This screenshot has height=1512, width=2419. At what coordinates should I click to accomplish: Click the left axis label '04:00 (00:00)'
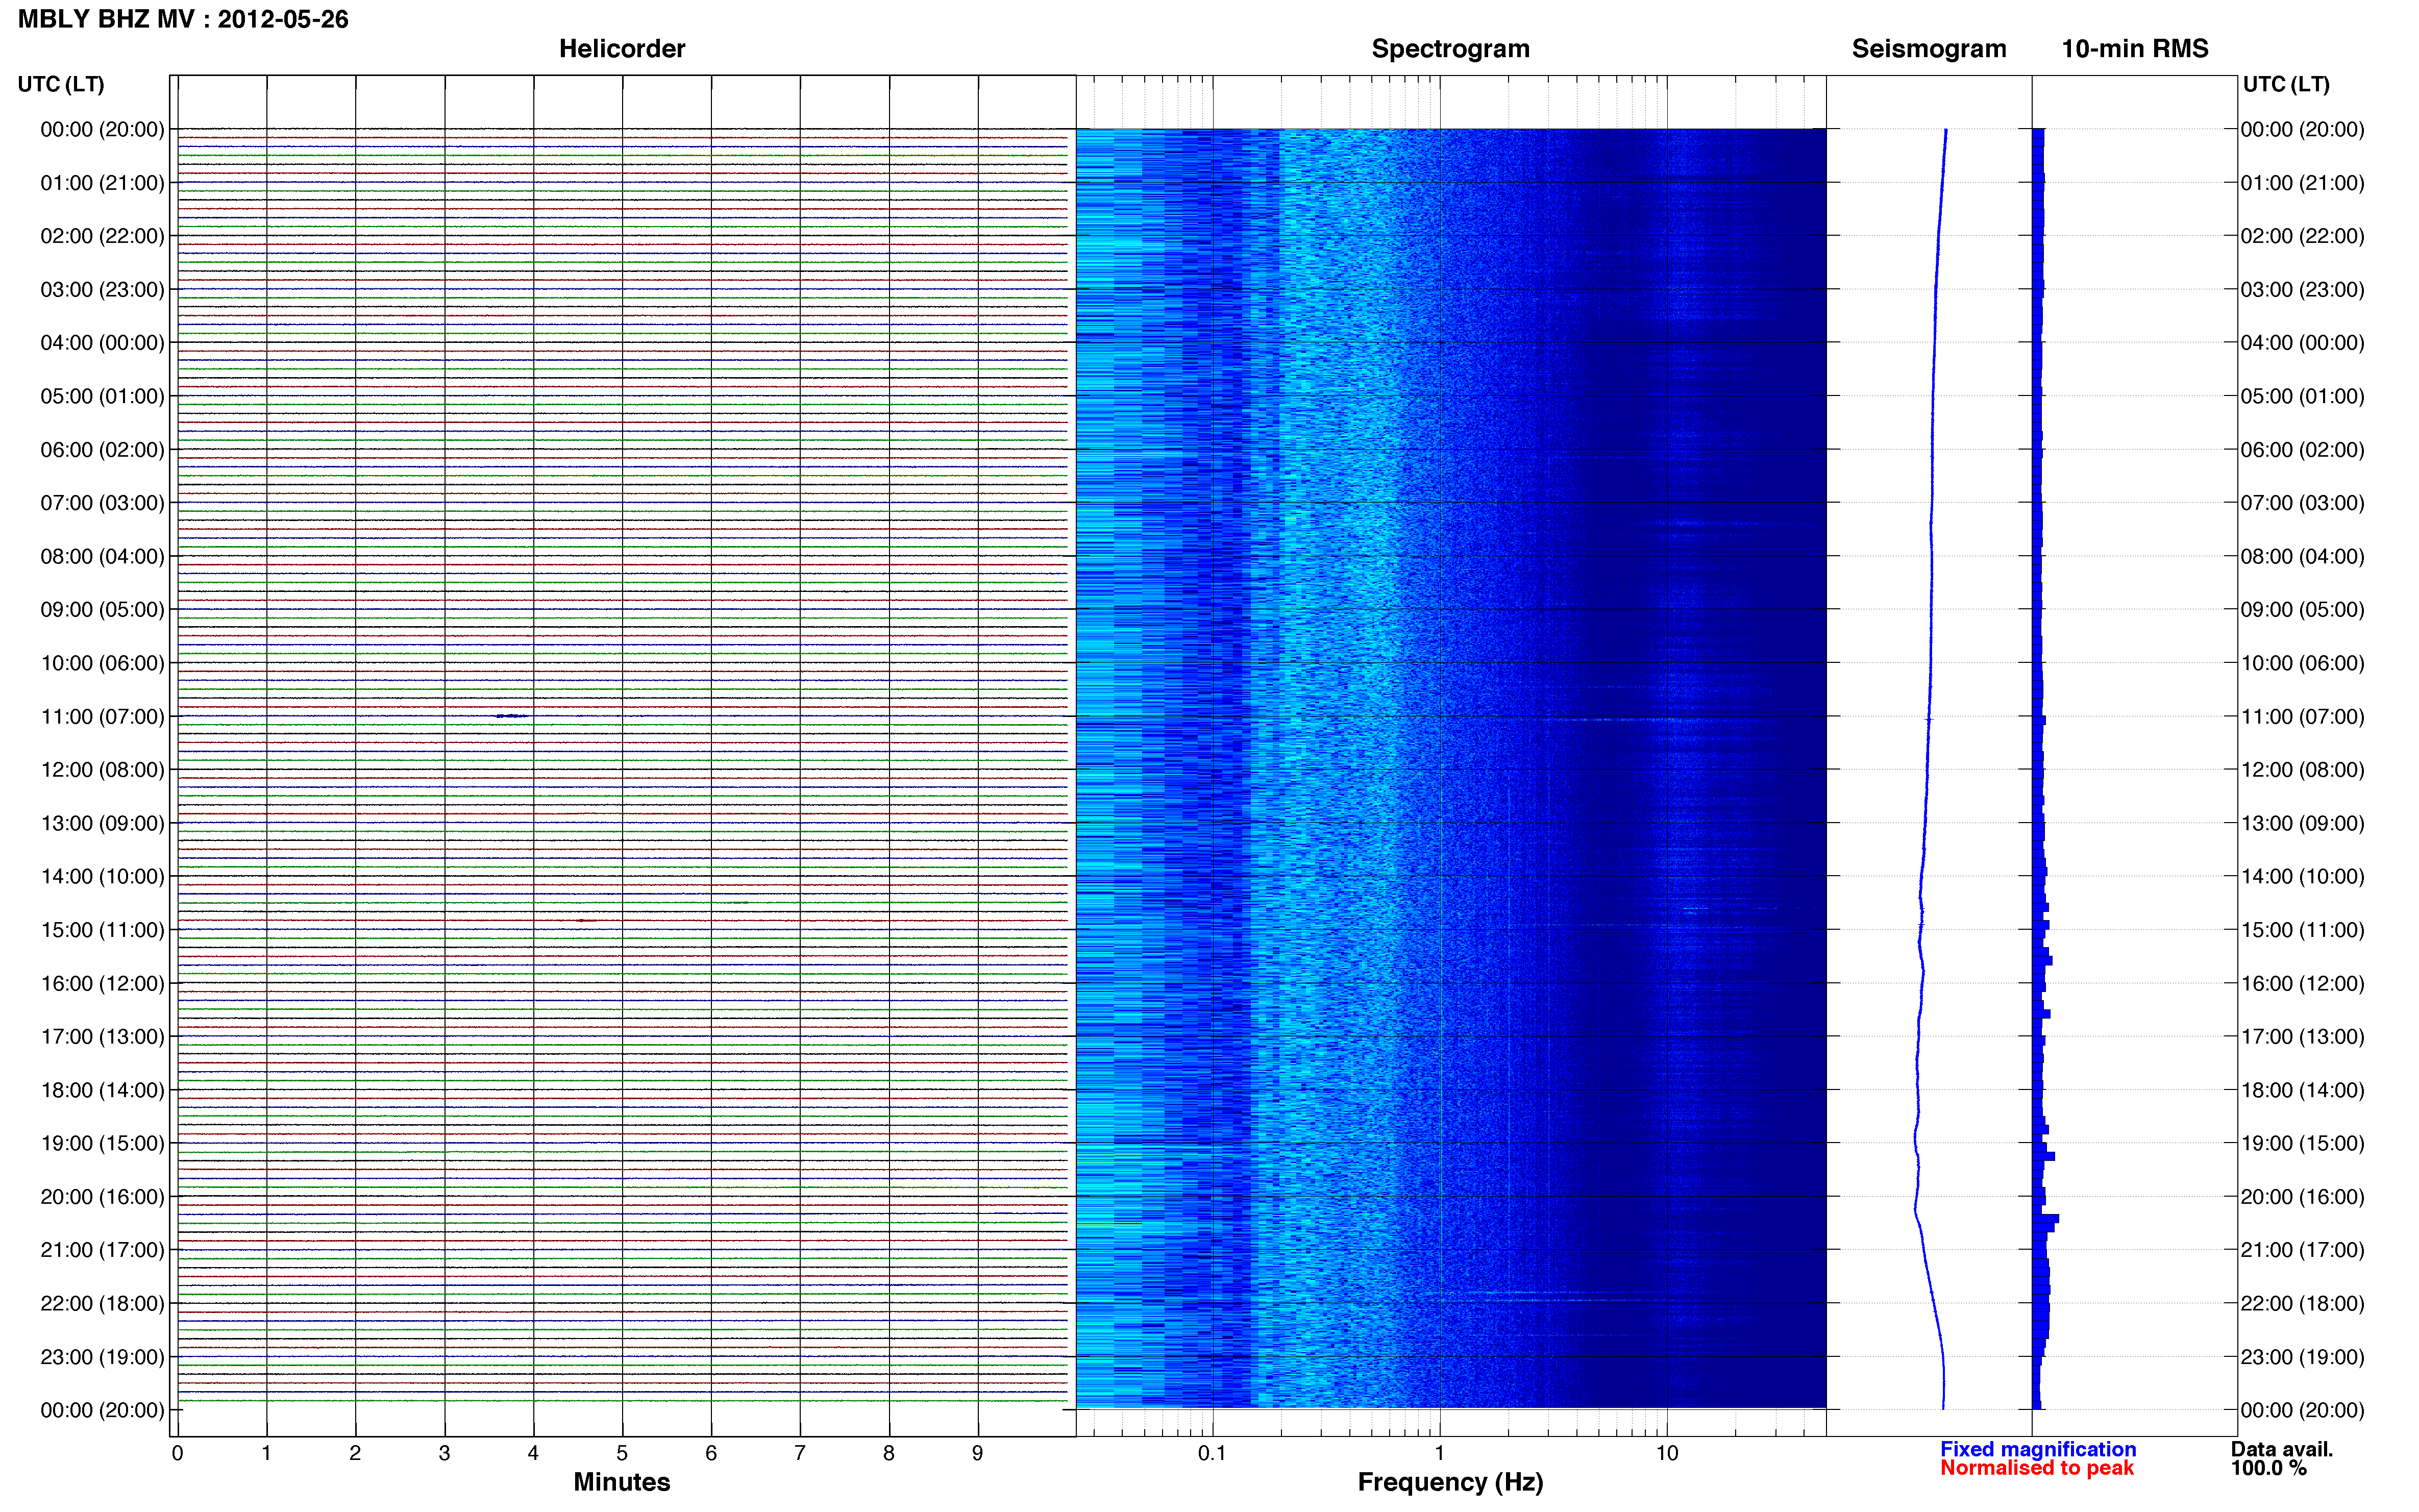pyautogui.click(x=102, y=343)
